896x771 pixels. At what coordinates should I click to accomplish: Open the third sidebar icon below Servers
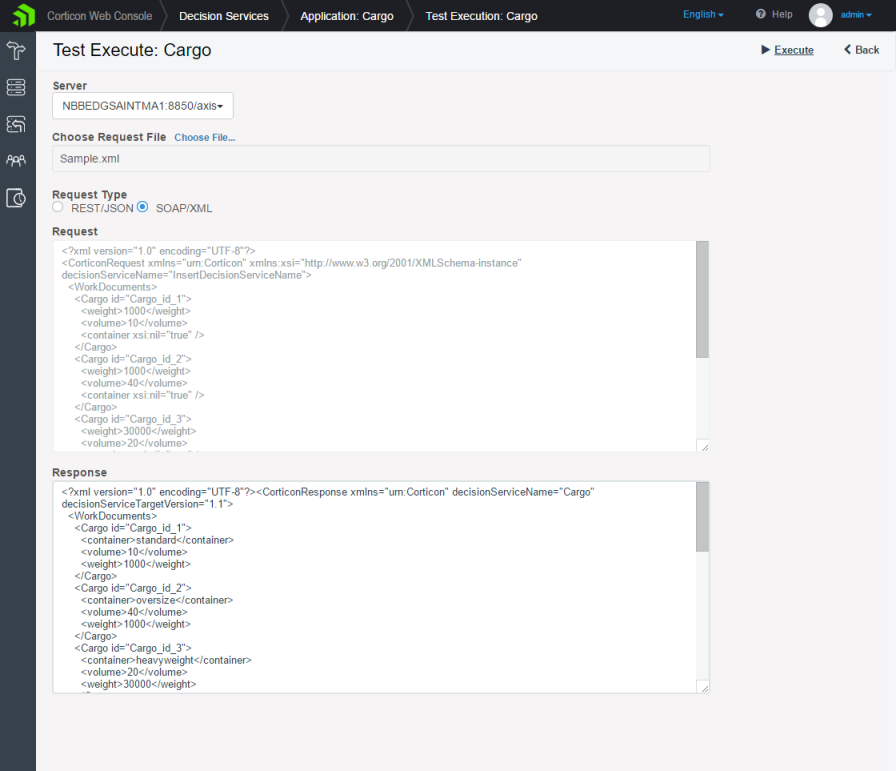(16, 124)
